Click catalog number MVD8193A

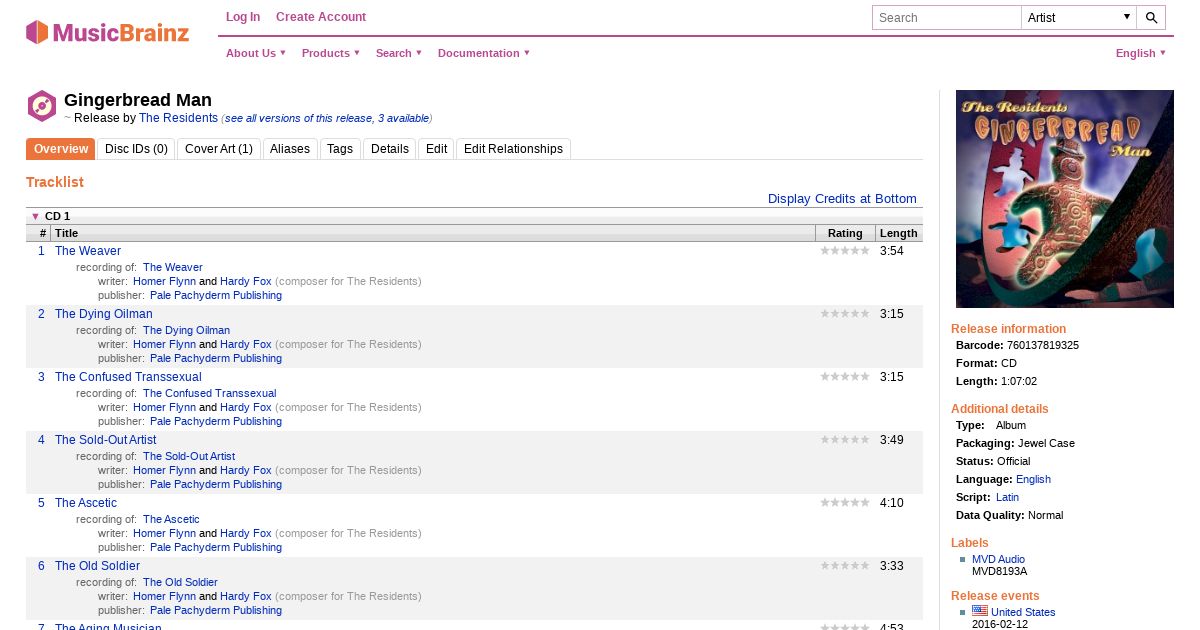pos(999,572)
